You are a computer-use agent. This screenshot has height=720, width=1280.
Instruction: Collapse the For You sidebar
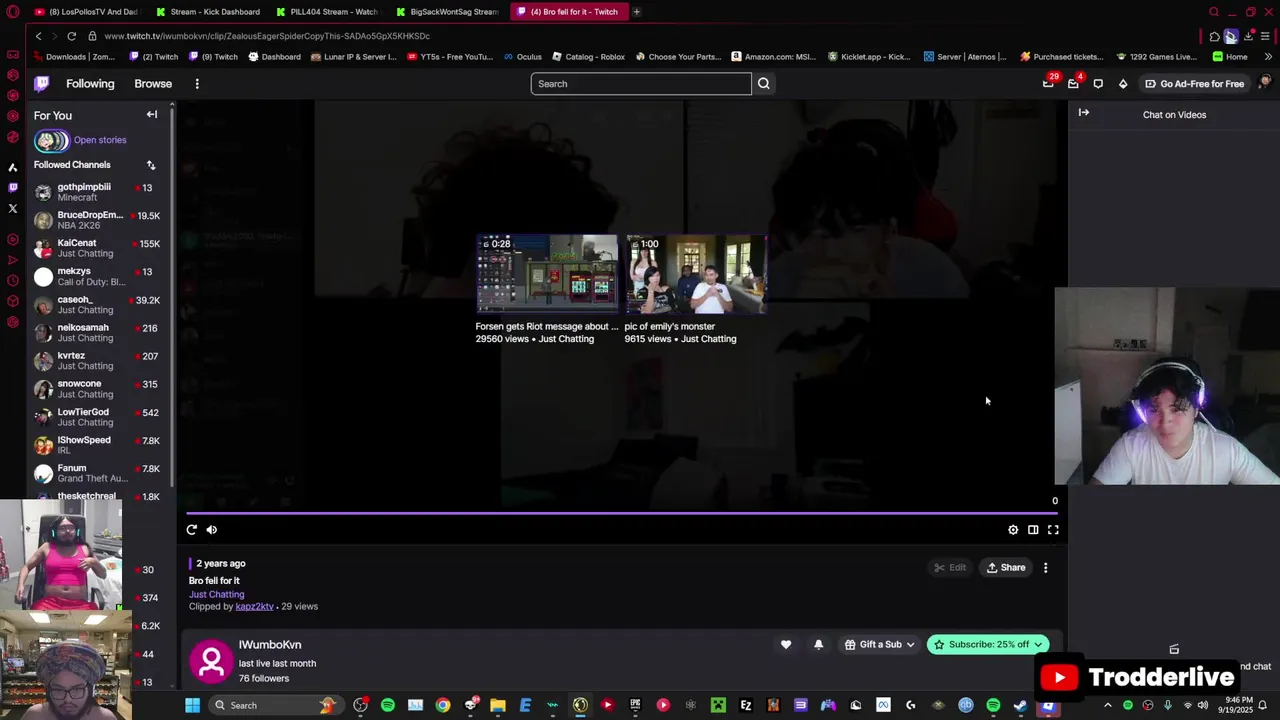(x=152, y=115)
